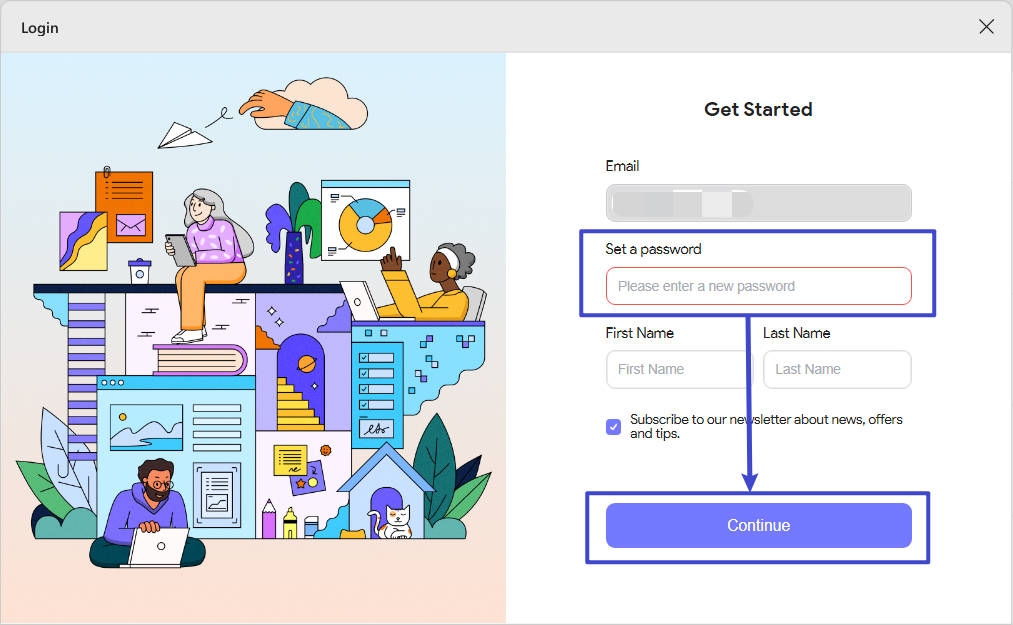Image resolution: width=1013 pixels, height=625 pixels.
Task: Click the cat sitting in the doghouse
Action: 394,522
